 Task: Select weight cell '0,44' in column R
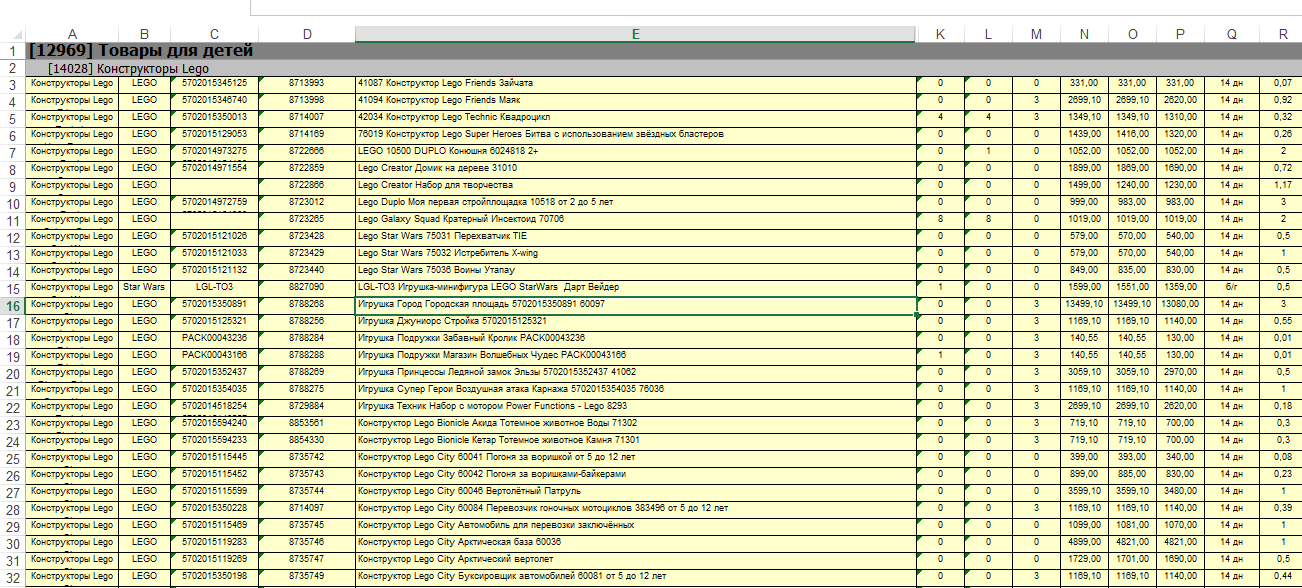(x=1282, y=576)
